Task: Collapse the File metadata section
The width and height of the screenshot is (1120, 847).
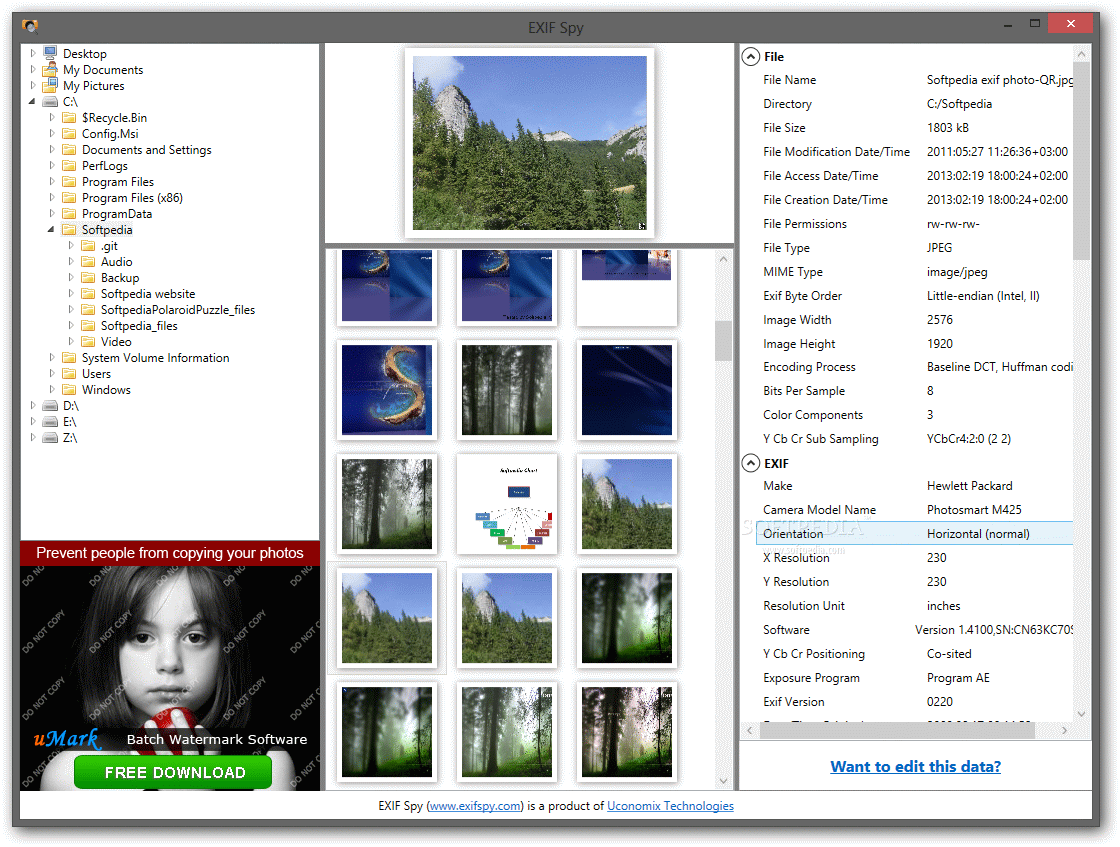Action: pyautogui.click(x=751, y=56)
